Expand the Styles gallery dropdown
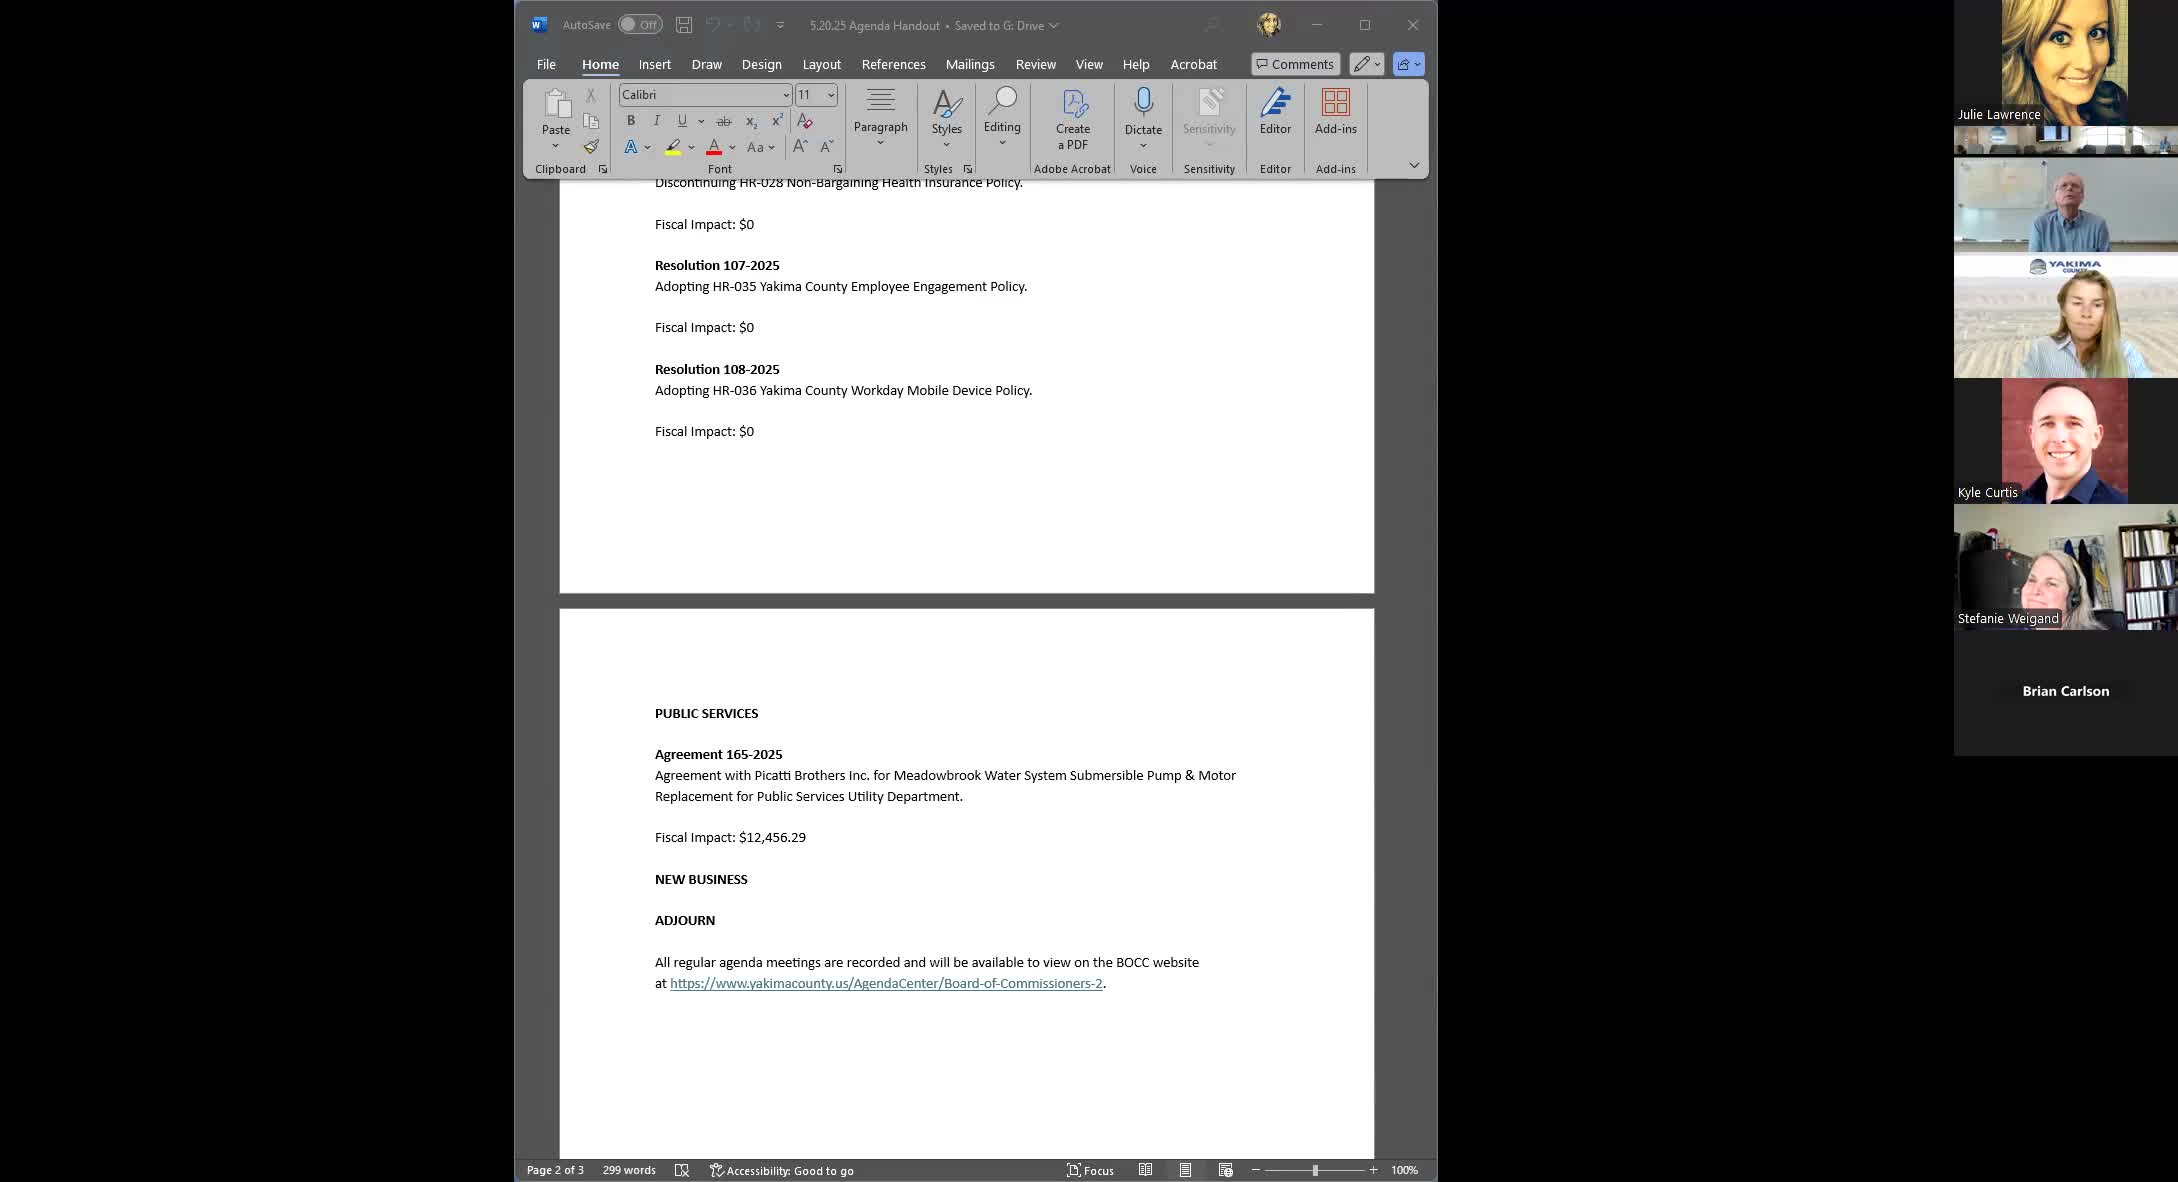Image resolution: width=2178 pixels, height=1182 pixels. coord(946,145)
